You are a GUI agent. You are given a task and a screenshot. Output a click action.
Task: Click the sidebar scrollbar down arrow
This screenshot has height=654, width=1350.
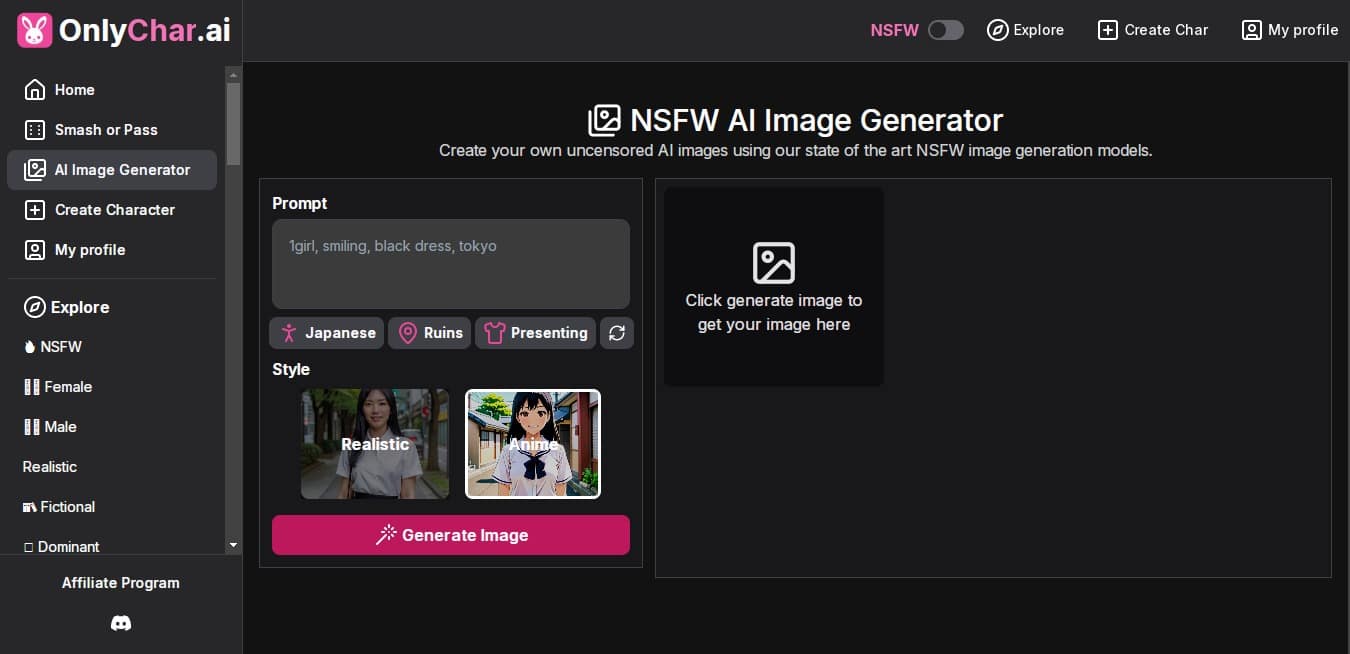(x=233, y=546)
